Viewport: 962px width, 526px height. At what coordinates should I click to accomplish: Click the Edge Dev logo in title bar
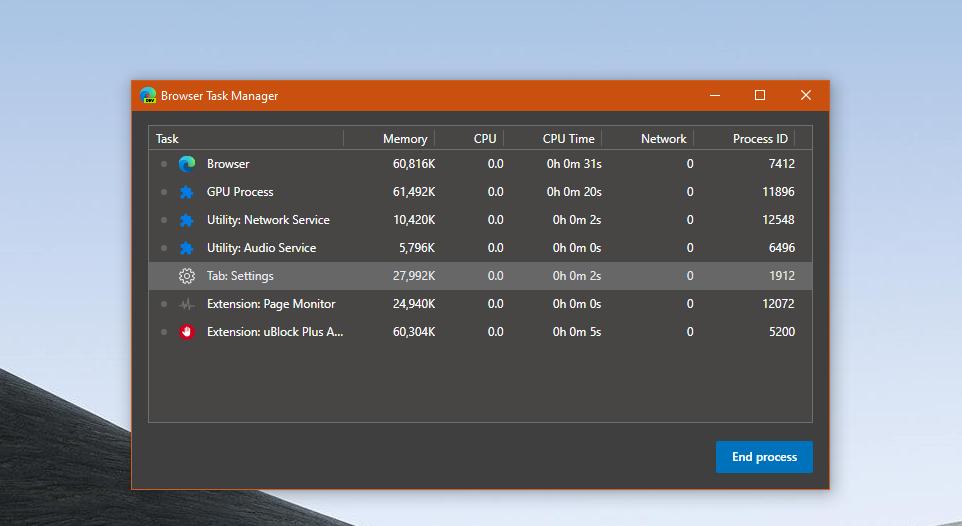[147, 96]
